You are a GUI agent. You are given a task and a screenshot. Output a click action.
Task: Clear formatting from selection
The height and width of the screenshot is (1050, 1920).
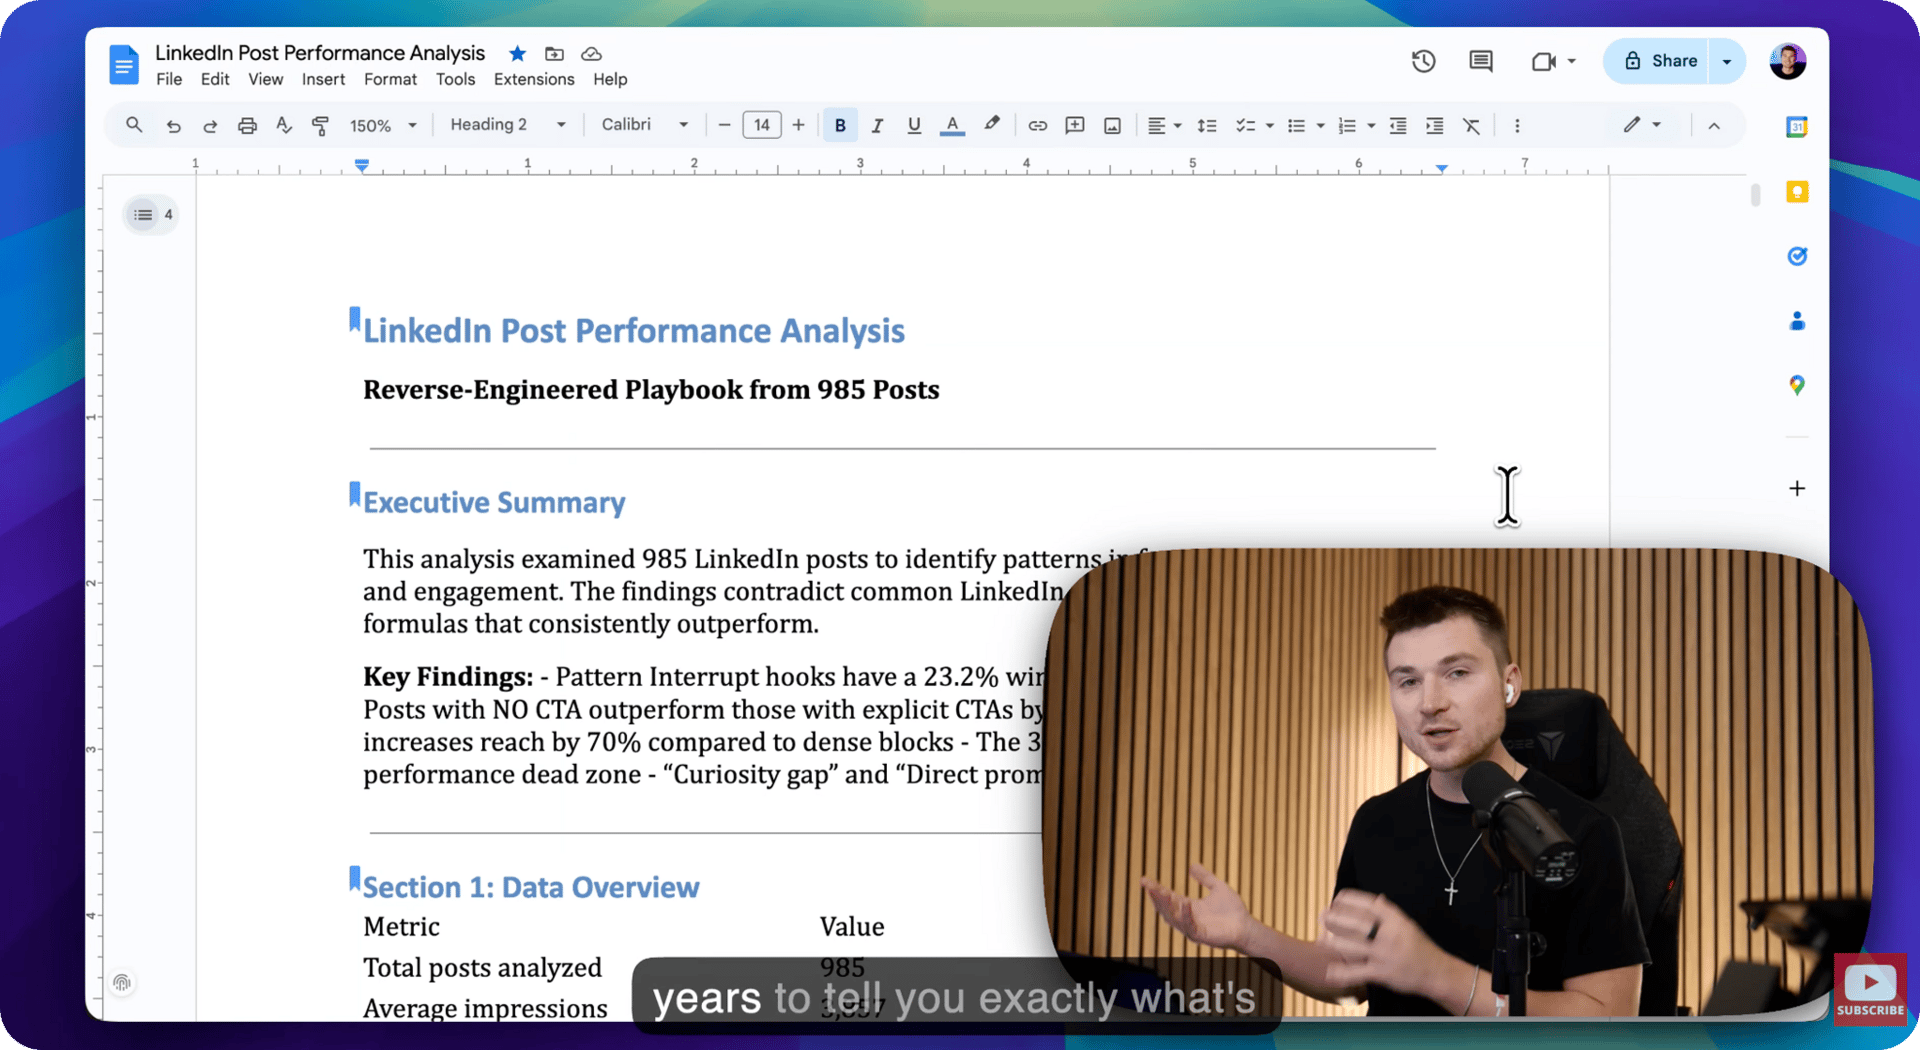coord(1471,126)
